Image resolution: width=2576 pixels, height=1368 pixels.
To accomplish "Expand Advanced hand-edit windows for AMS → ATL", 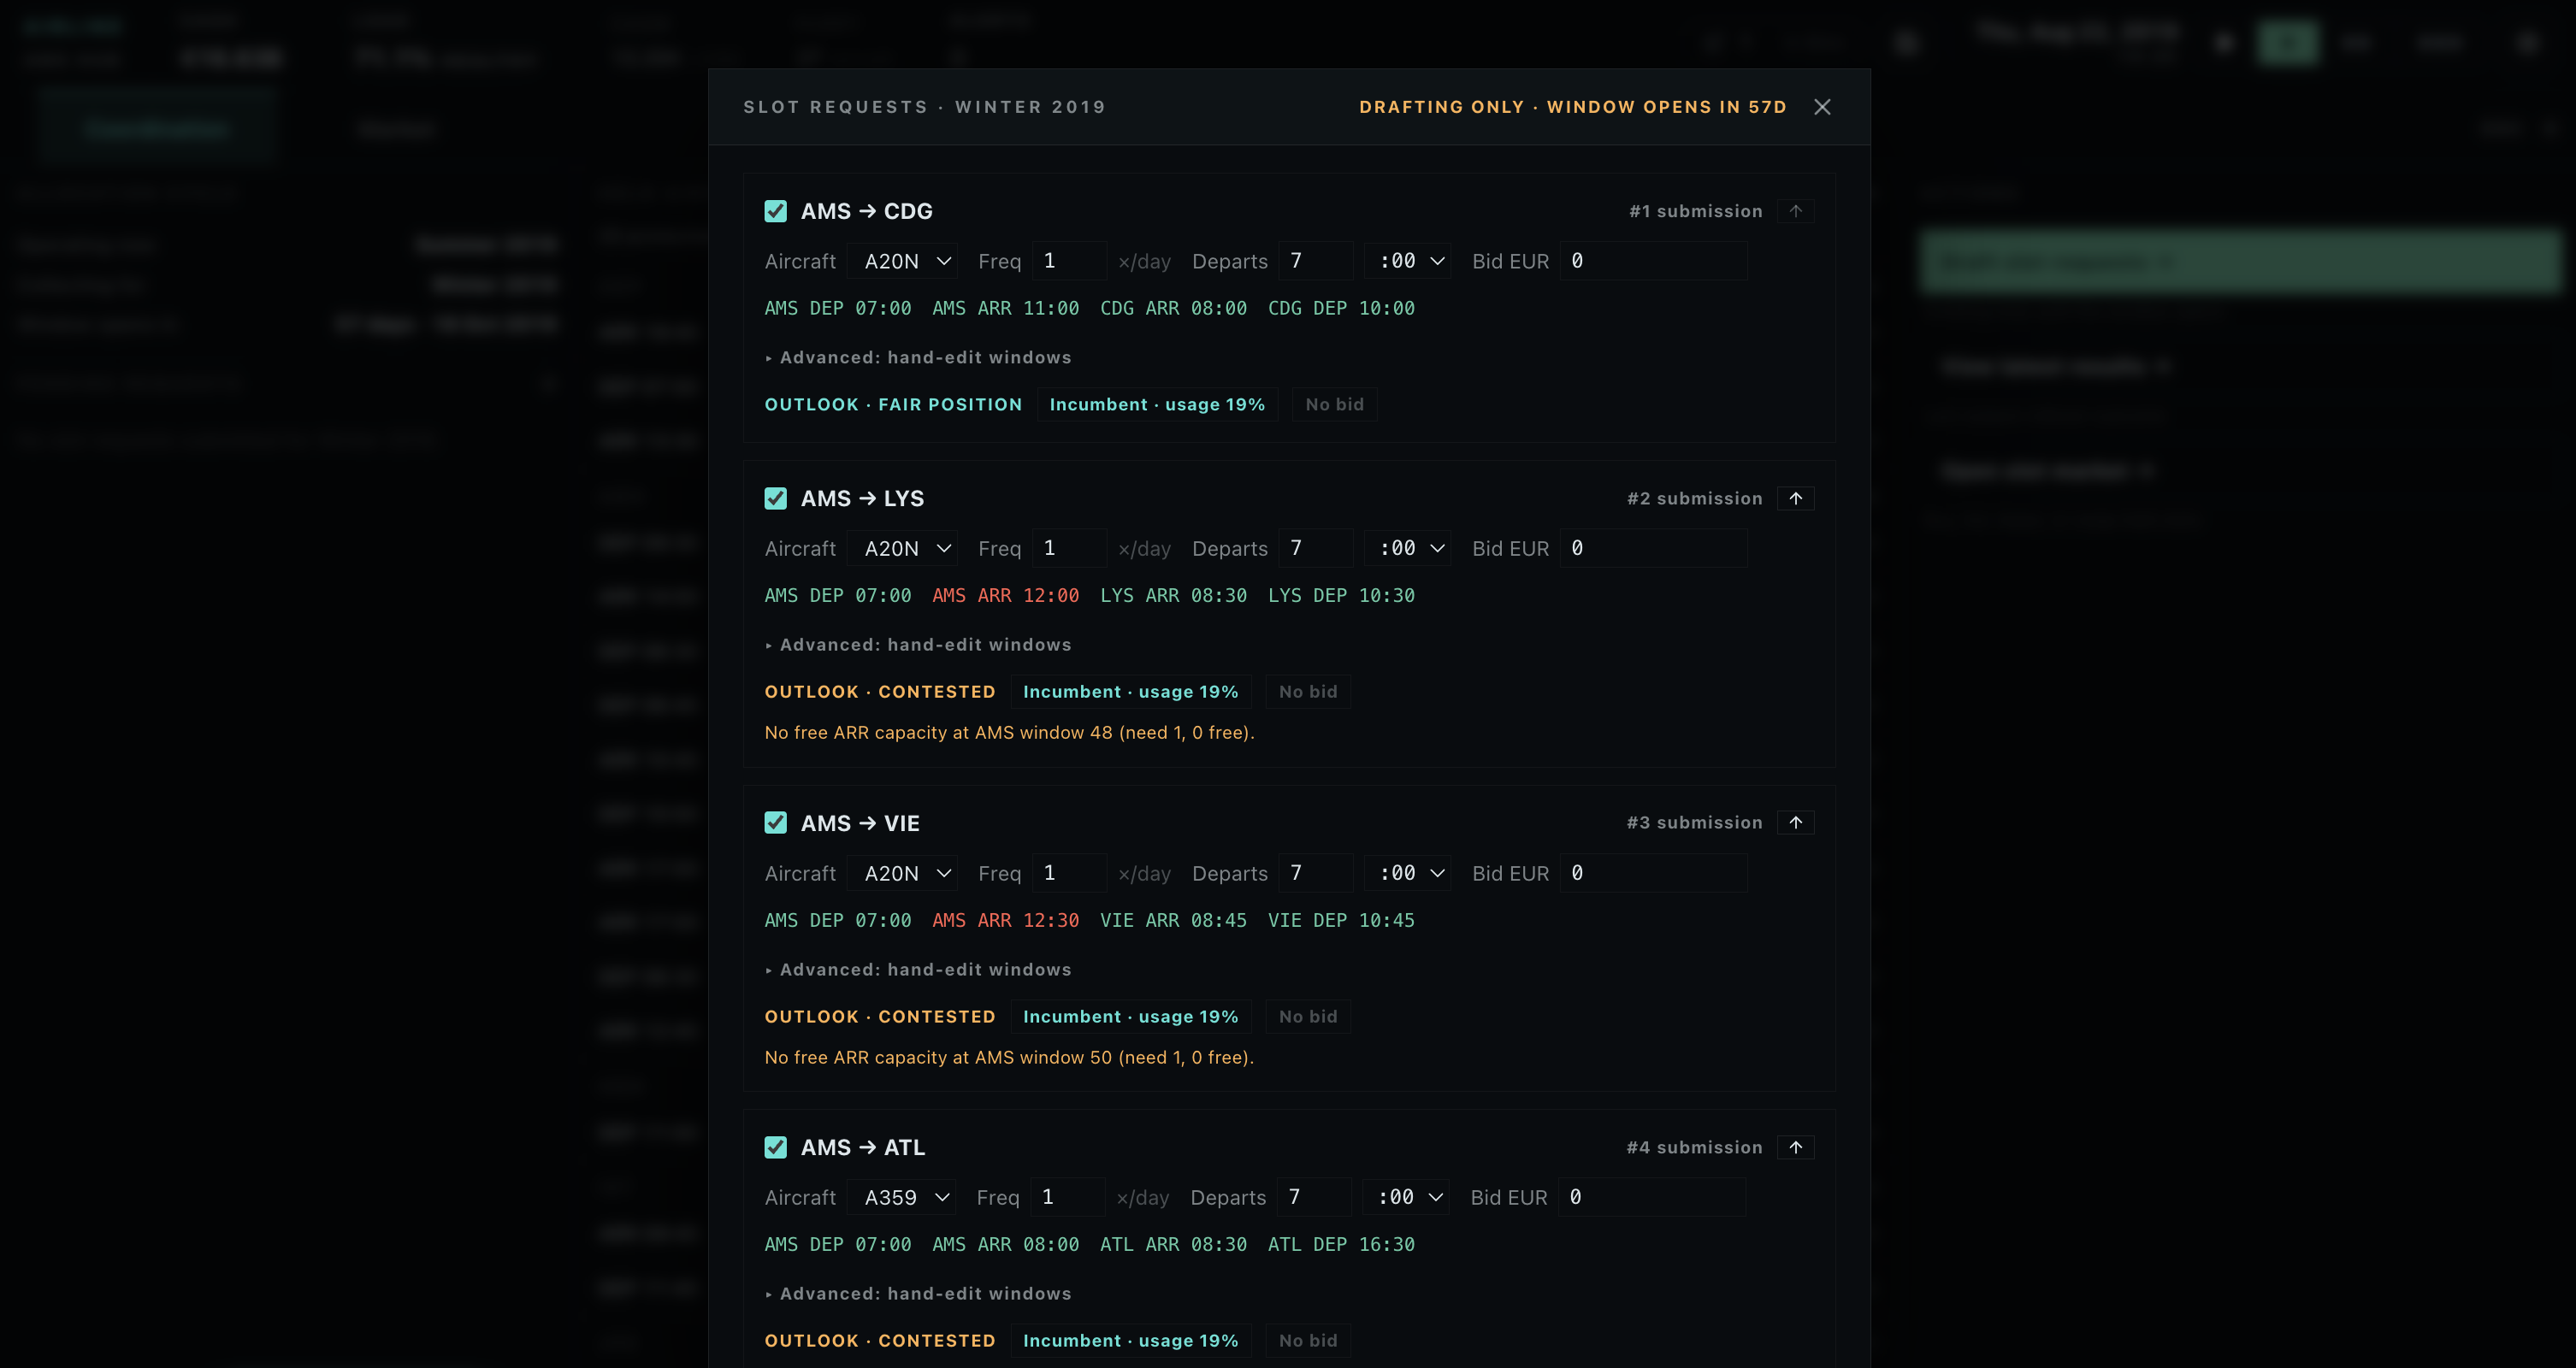I will click(918, 1294).
